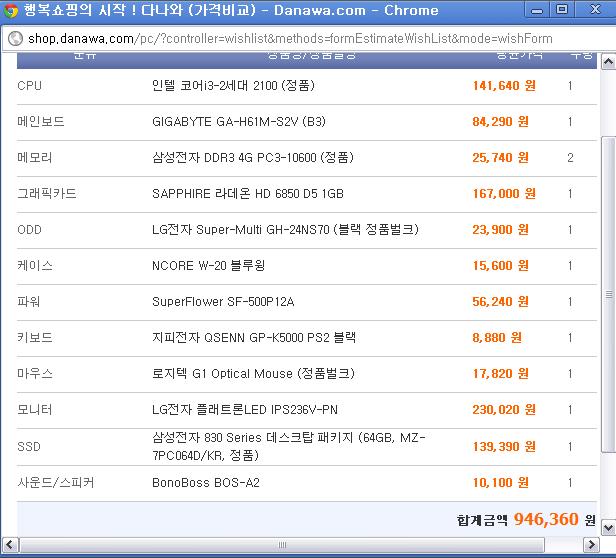Click the 10,100 원 speaker price
Image resolution: width=616 pixels, height=558 pixels.
click(500, 483)
